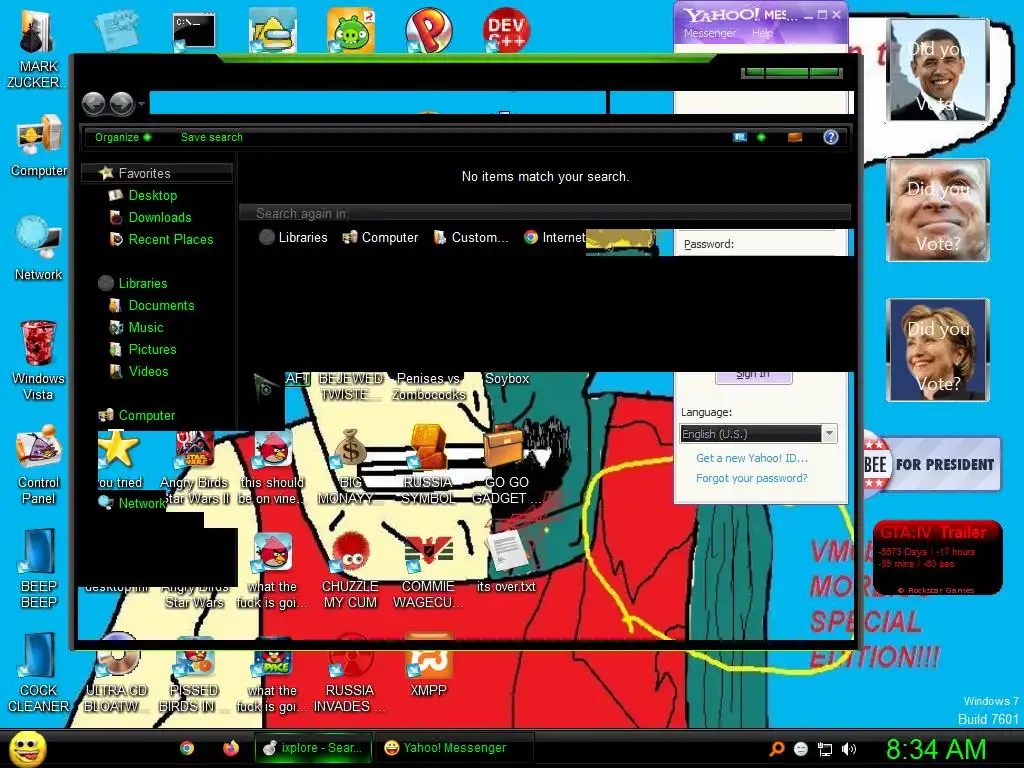Screen dimensions: 1024x768
Task: Click the Firefox icon in the taskbar
Action: pos(231,748)
